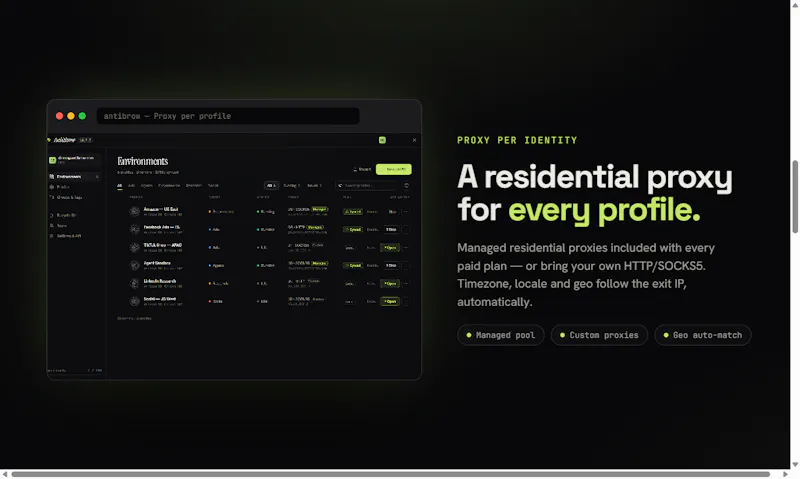Screen dimensions: 800x479
Task: Click the Open button in the TikTok row
Action: click(x=390, y=247)
